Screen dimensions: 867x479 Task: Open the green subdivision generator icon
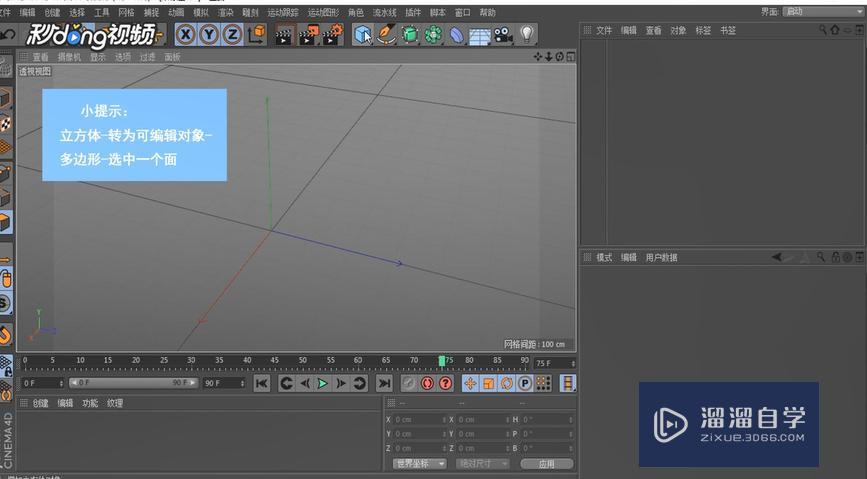[410, 35]
